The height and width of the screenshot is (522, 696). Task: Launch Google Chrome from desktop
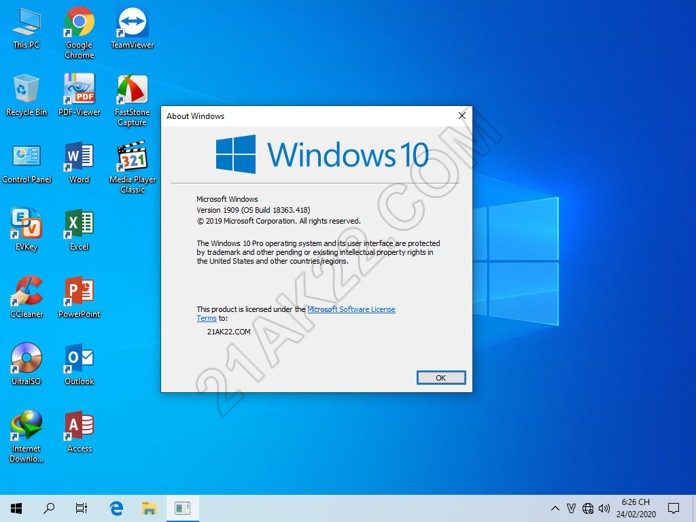click(79, 32)
